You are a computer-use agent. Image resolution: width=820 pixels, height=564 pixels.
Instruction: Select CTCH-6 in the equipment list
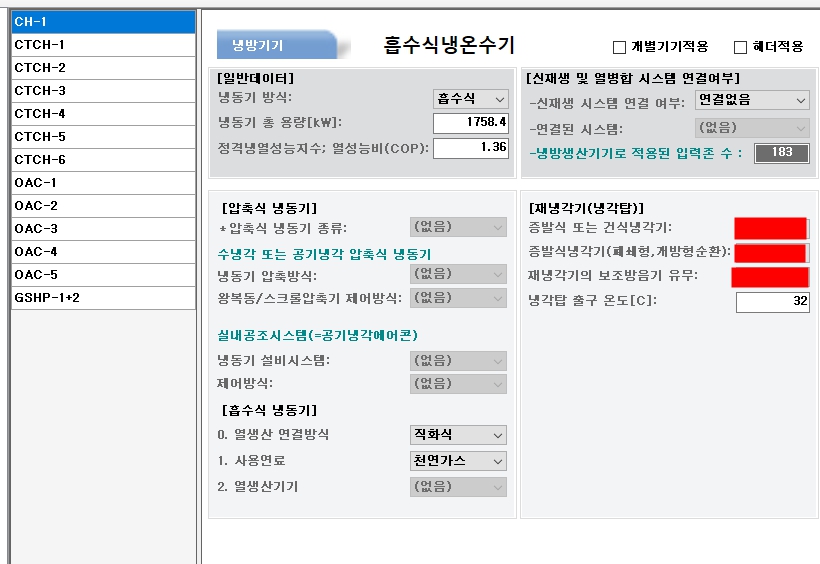pos(103,160)
